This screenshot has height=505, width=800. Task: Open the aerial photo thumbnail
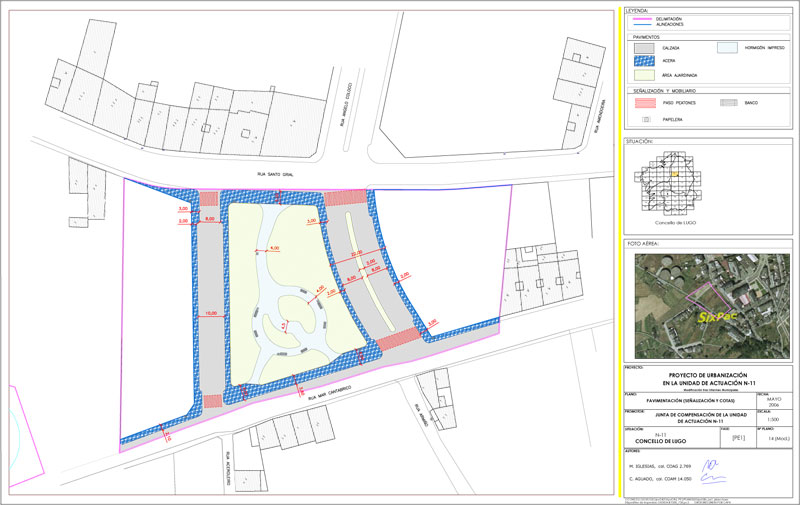pyautogui.click(x=708, y=306)
